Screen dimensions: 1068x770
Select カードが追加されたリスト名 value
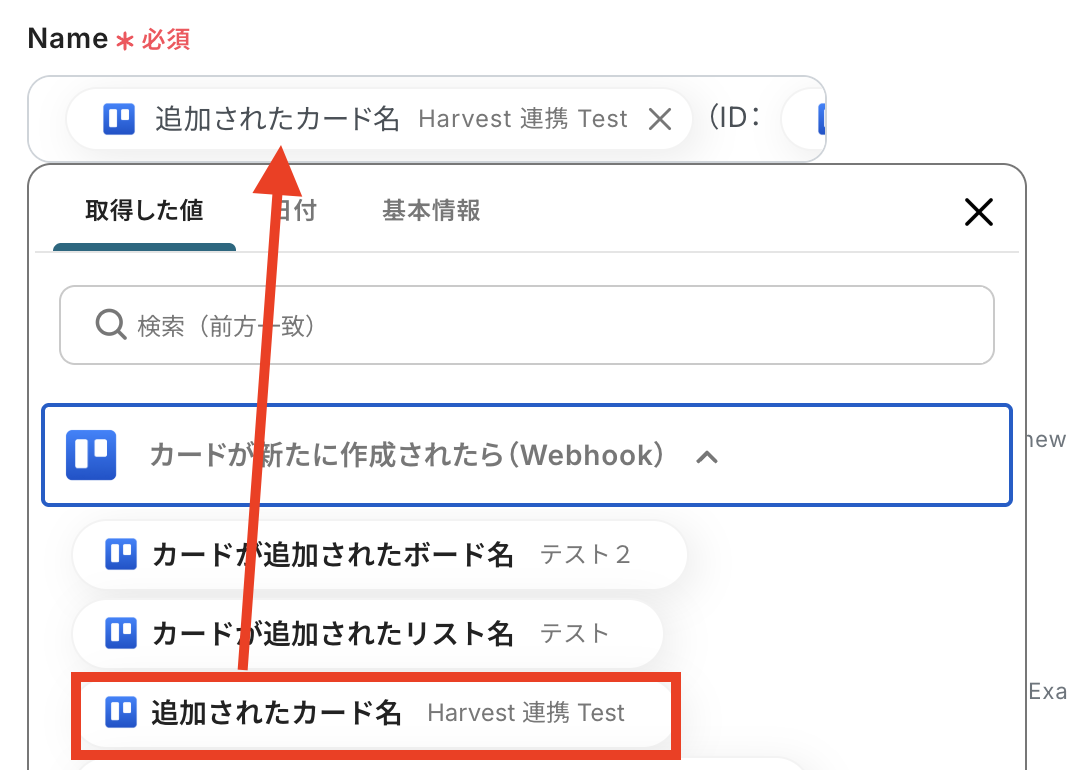(368, 634)
